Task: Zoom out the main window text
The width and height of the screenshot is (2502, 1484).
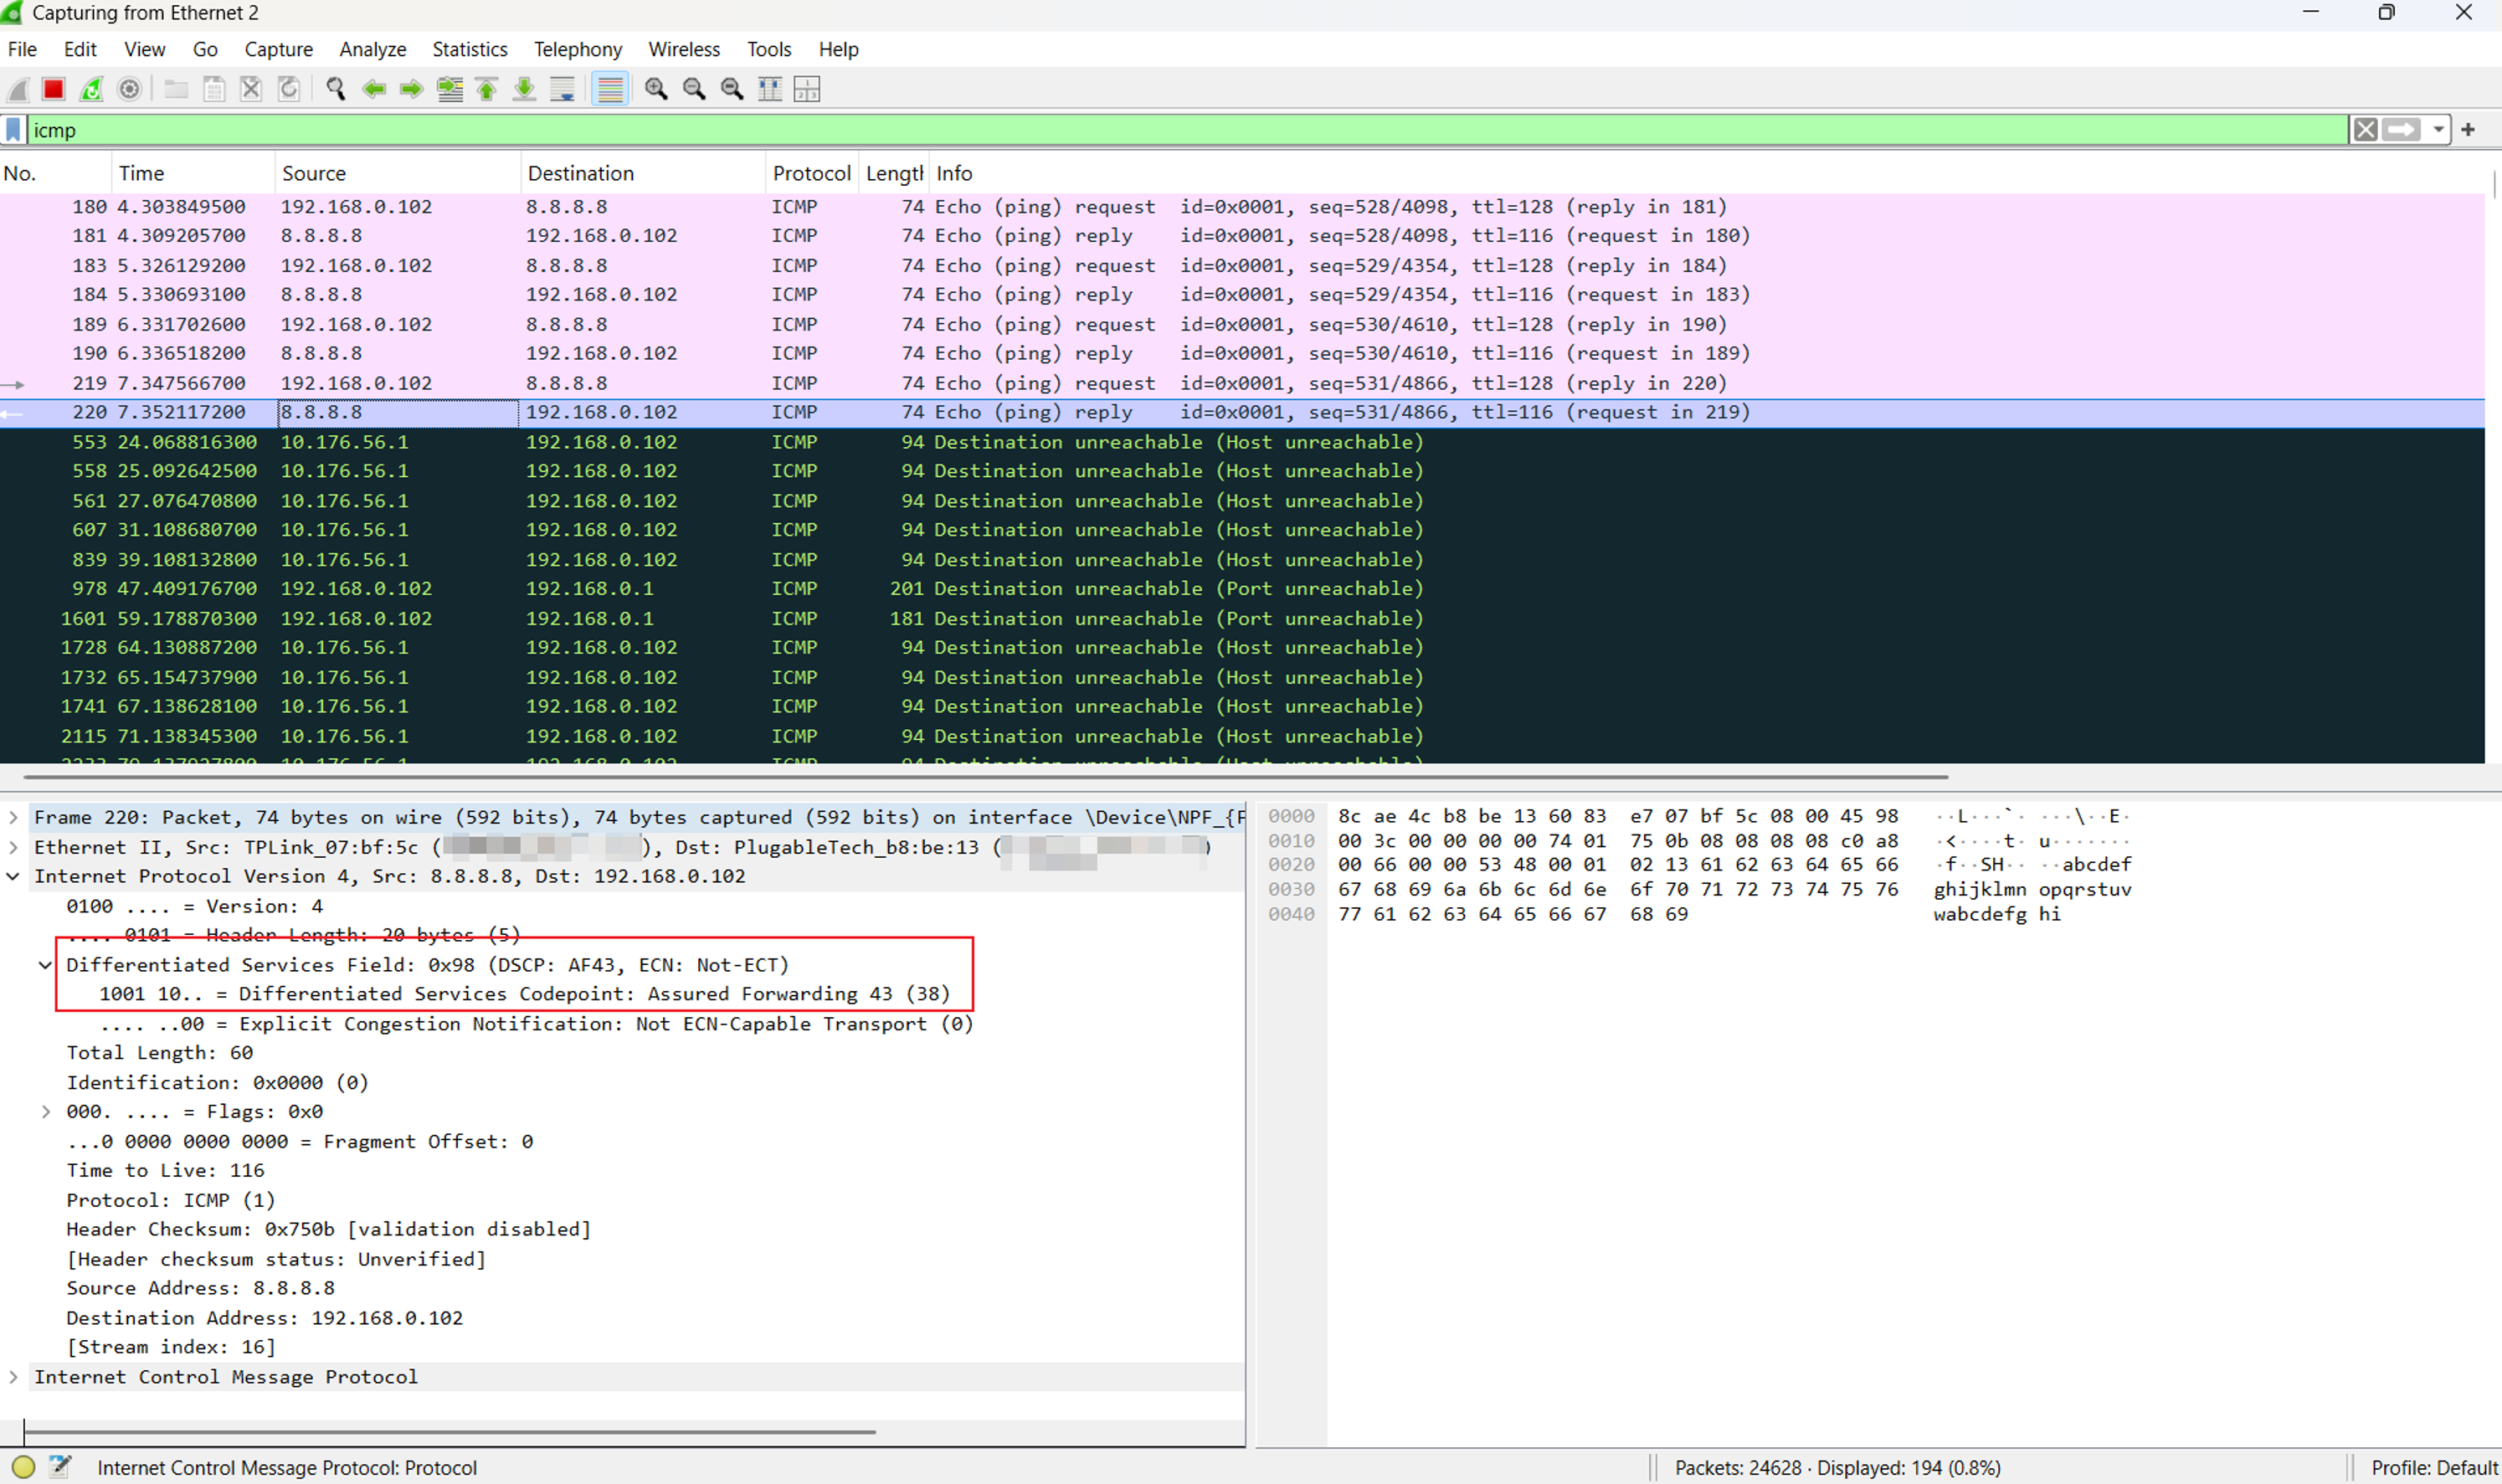Action: click(x=694, y=89)
